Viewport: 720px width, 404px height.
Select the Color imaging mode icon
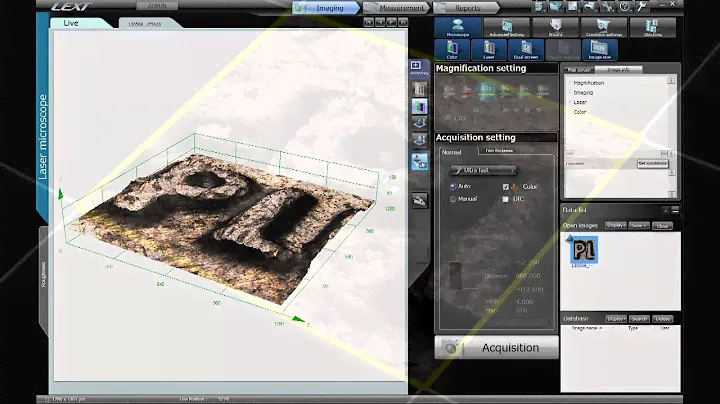click(x=453, y=50)
